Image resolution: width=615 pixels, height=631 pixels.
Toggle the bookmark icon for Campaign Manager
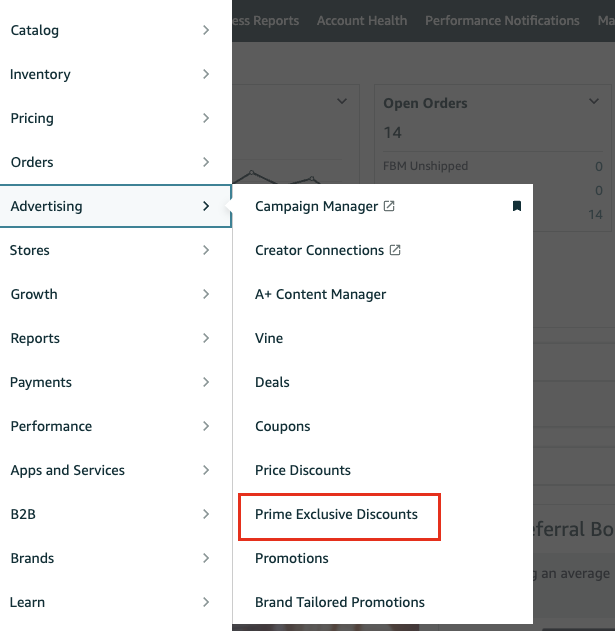point(517,206)
